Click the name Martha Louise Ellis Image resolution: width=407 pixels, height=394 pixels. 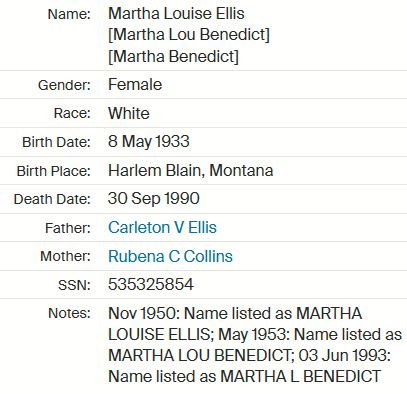tap(176, 14)
